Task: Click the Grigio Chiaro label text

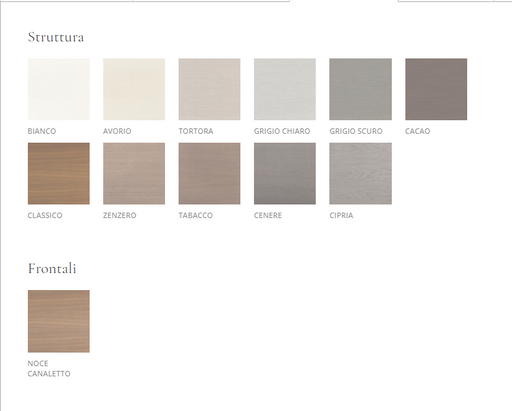Action: tap(282, 131)
